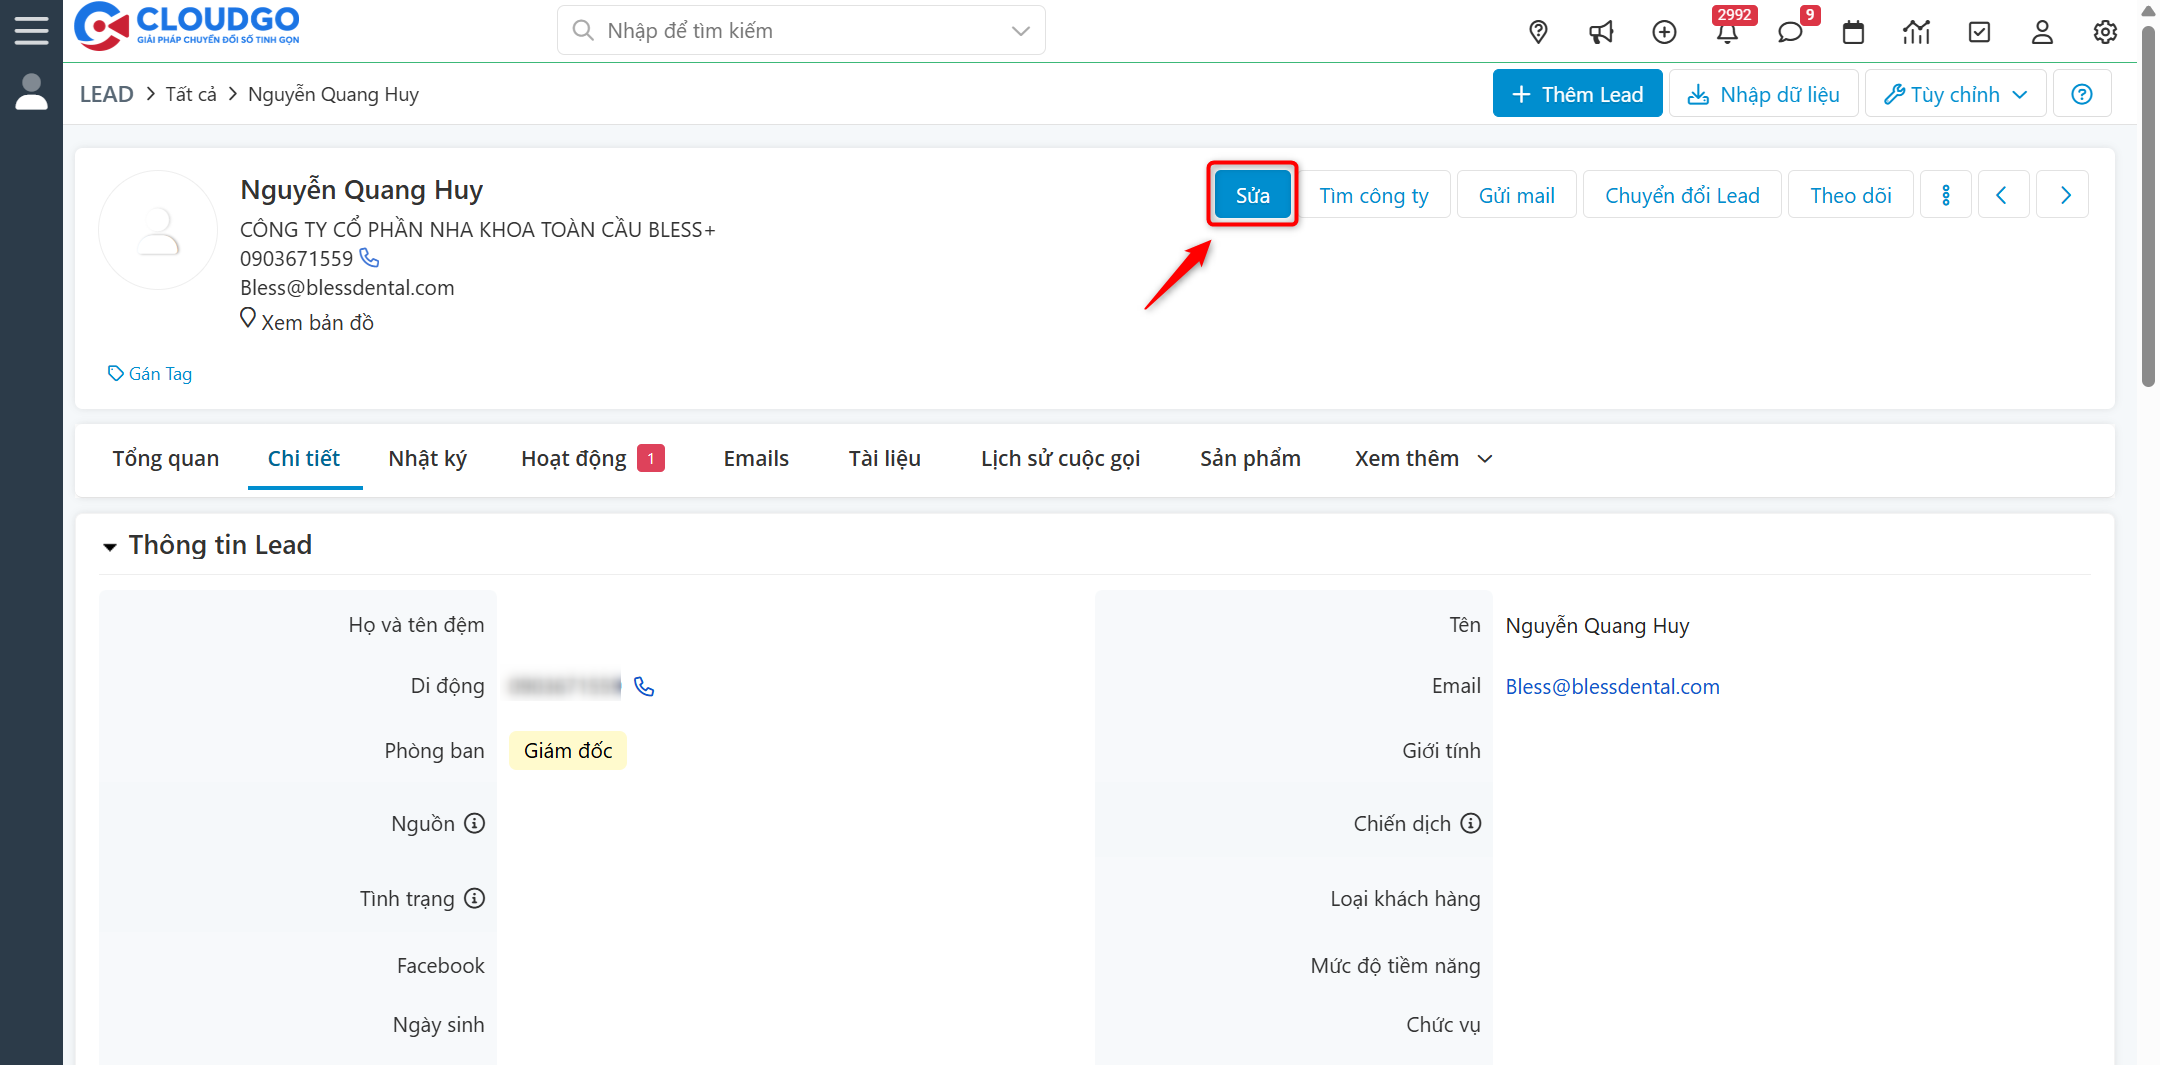Expand the Tùy chỉnh dropdown
This screenshot has width=2160, height=1065.
tap(1954, 93)
